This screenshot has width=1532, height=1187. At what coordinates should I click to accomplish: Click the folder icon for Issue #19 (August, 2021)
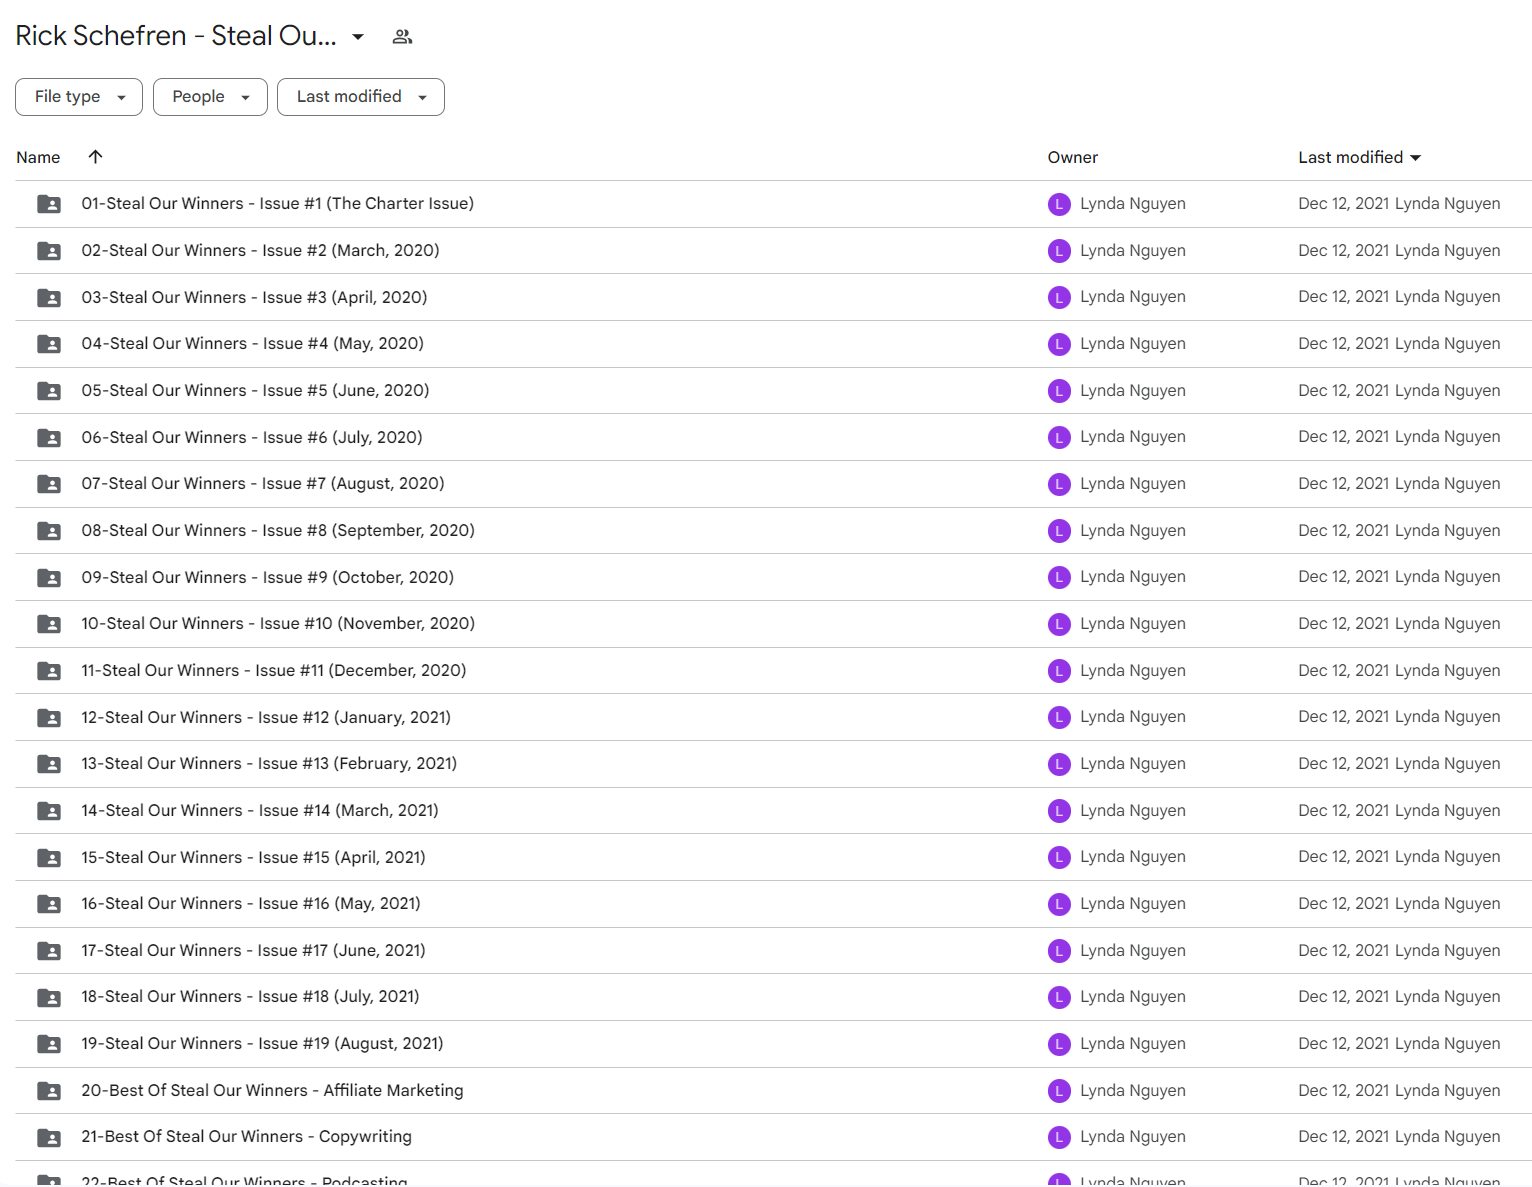[49, 1044]
